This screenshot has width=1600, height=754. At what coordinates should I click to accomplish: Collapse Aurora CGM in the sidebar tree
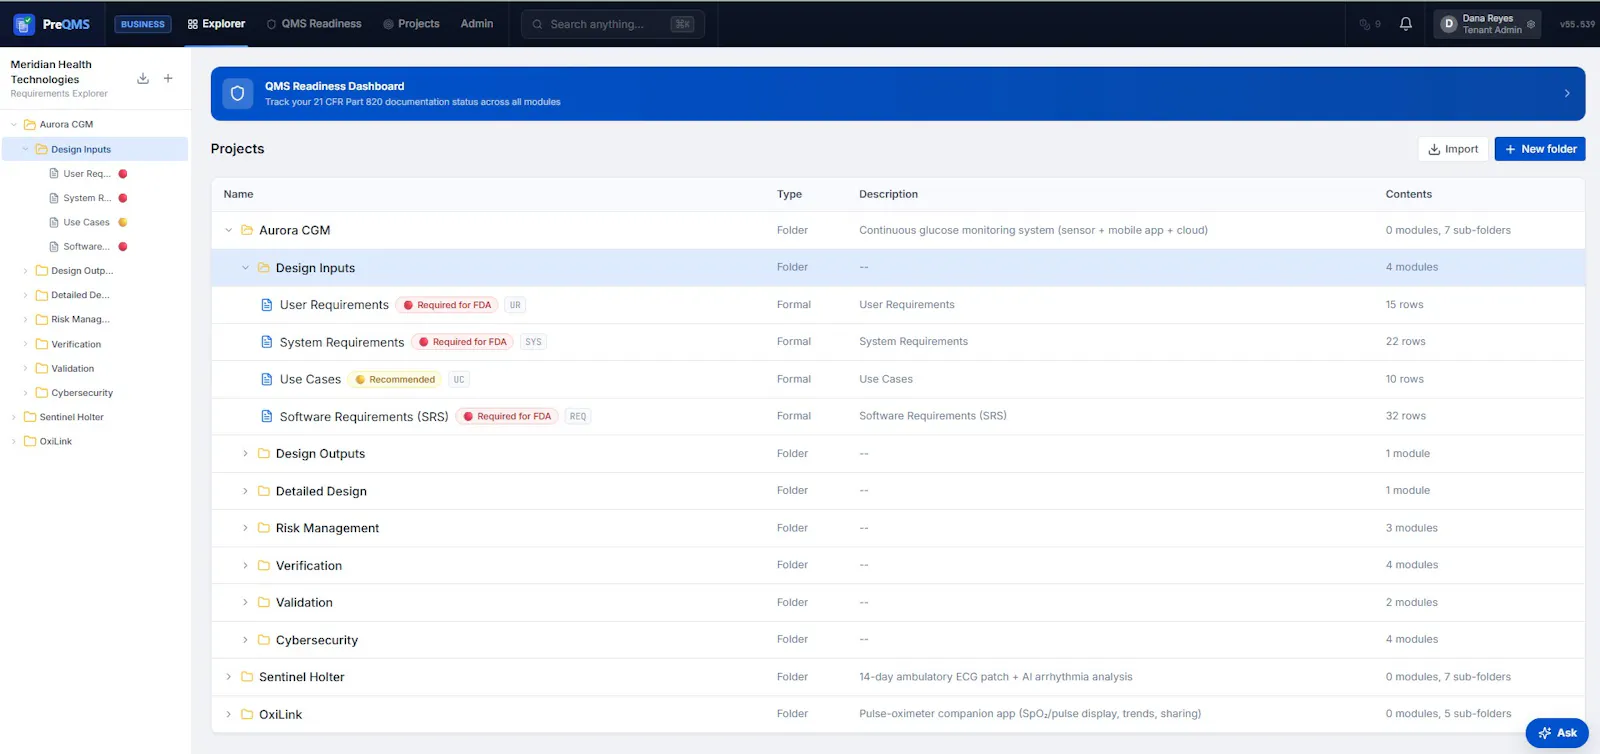[x=14, y=125]
